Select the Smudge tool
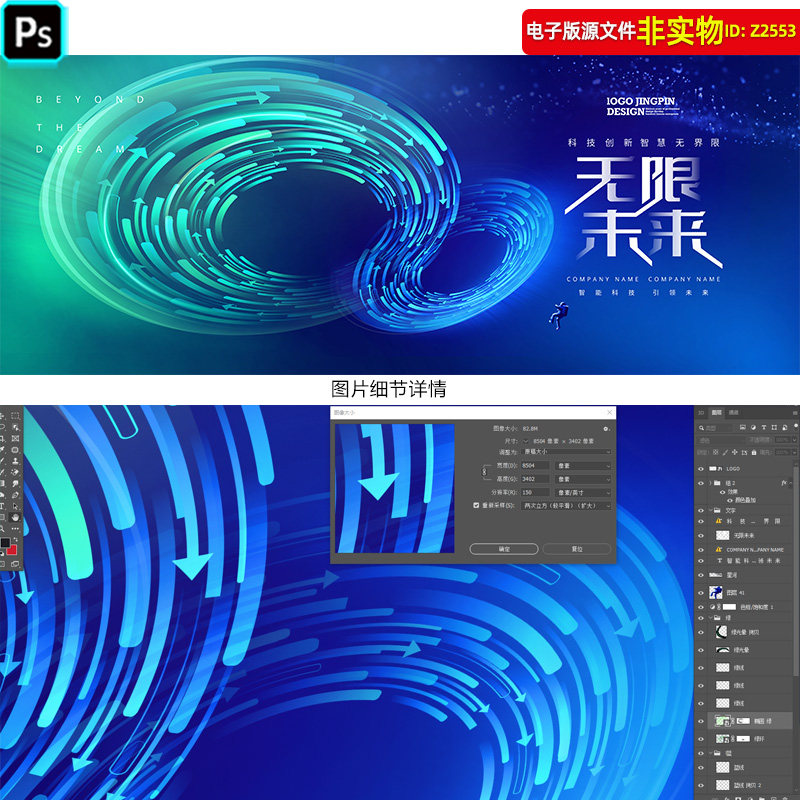Viewport: 800px width, 800px height. tap(15, 484)
